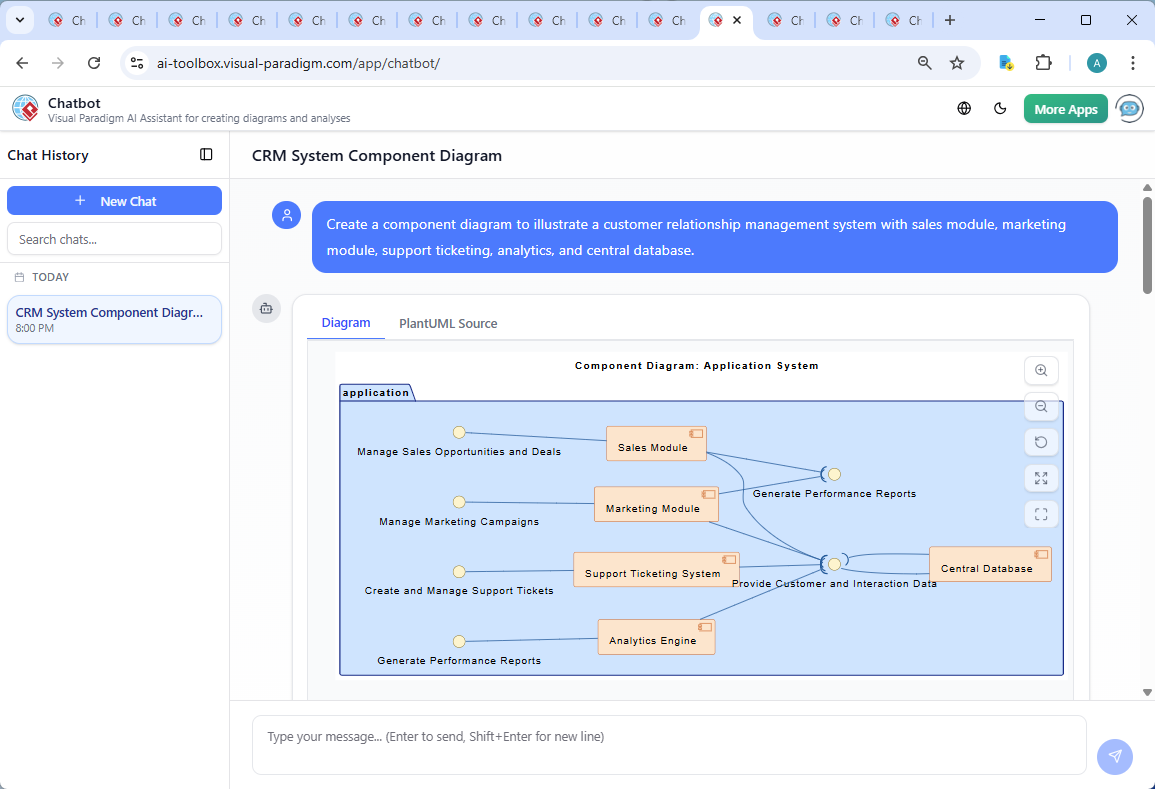The height and width of the screenshot is (789, 1155).
Task: Click the message input field
Action: 668,736
